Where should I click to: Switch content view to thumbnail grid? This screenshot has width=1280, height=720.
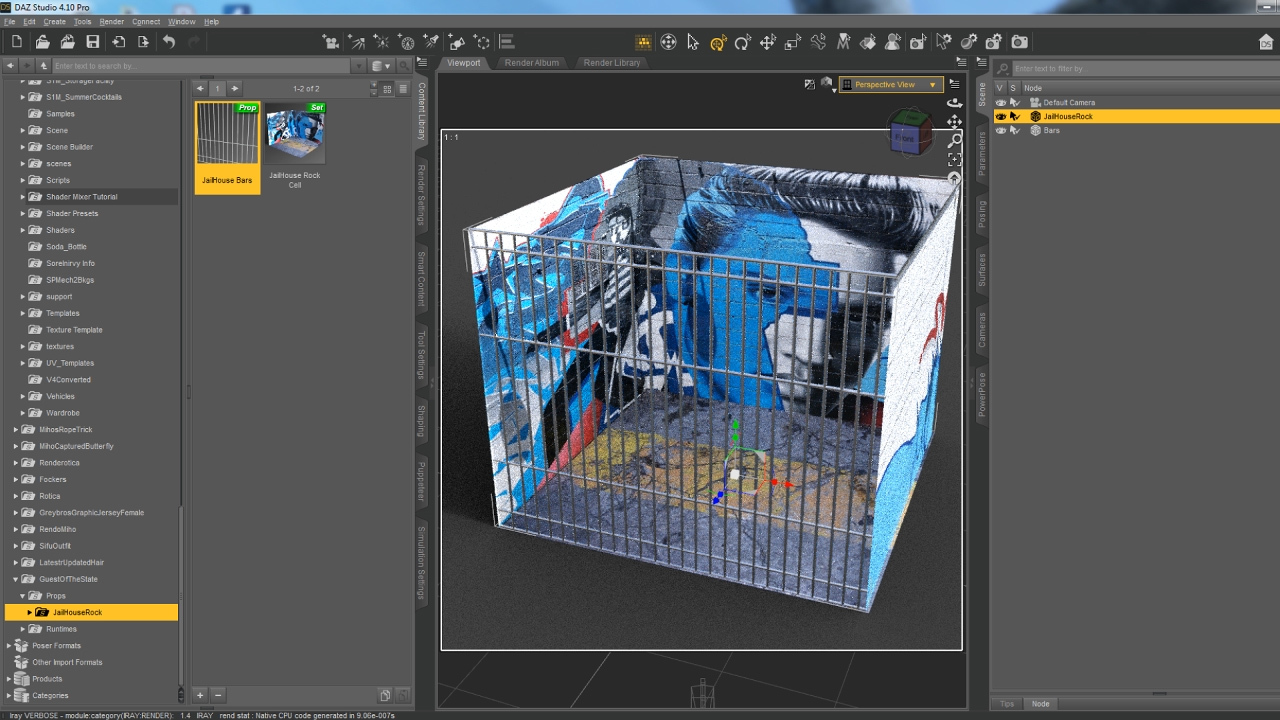(387, 89)
